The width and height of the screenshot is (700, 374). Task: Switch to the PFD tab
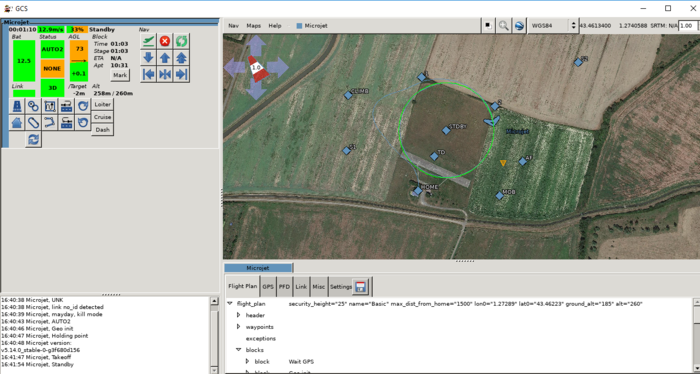[284, 287]
